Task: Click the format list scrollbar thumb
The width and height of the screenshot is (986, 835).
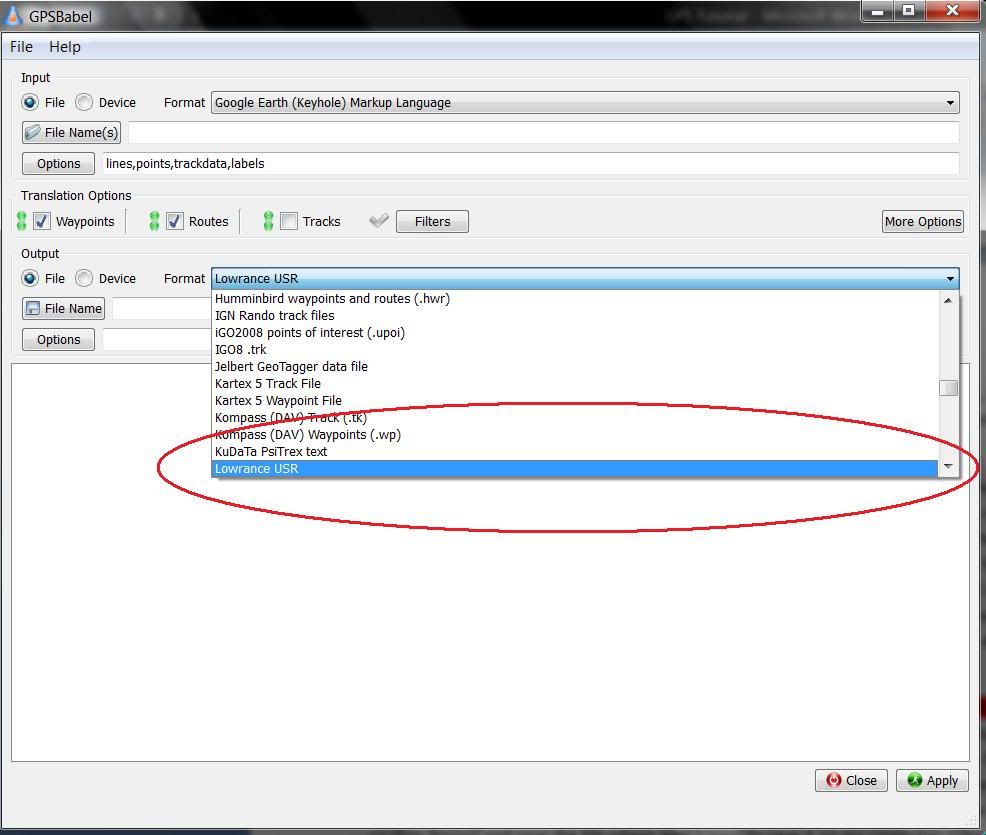Action: point(948,388)
